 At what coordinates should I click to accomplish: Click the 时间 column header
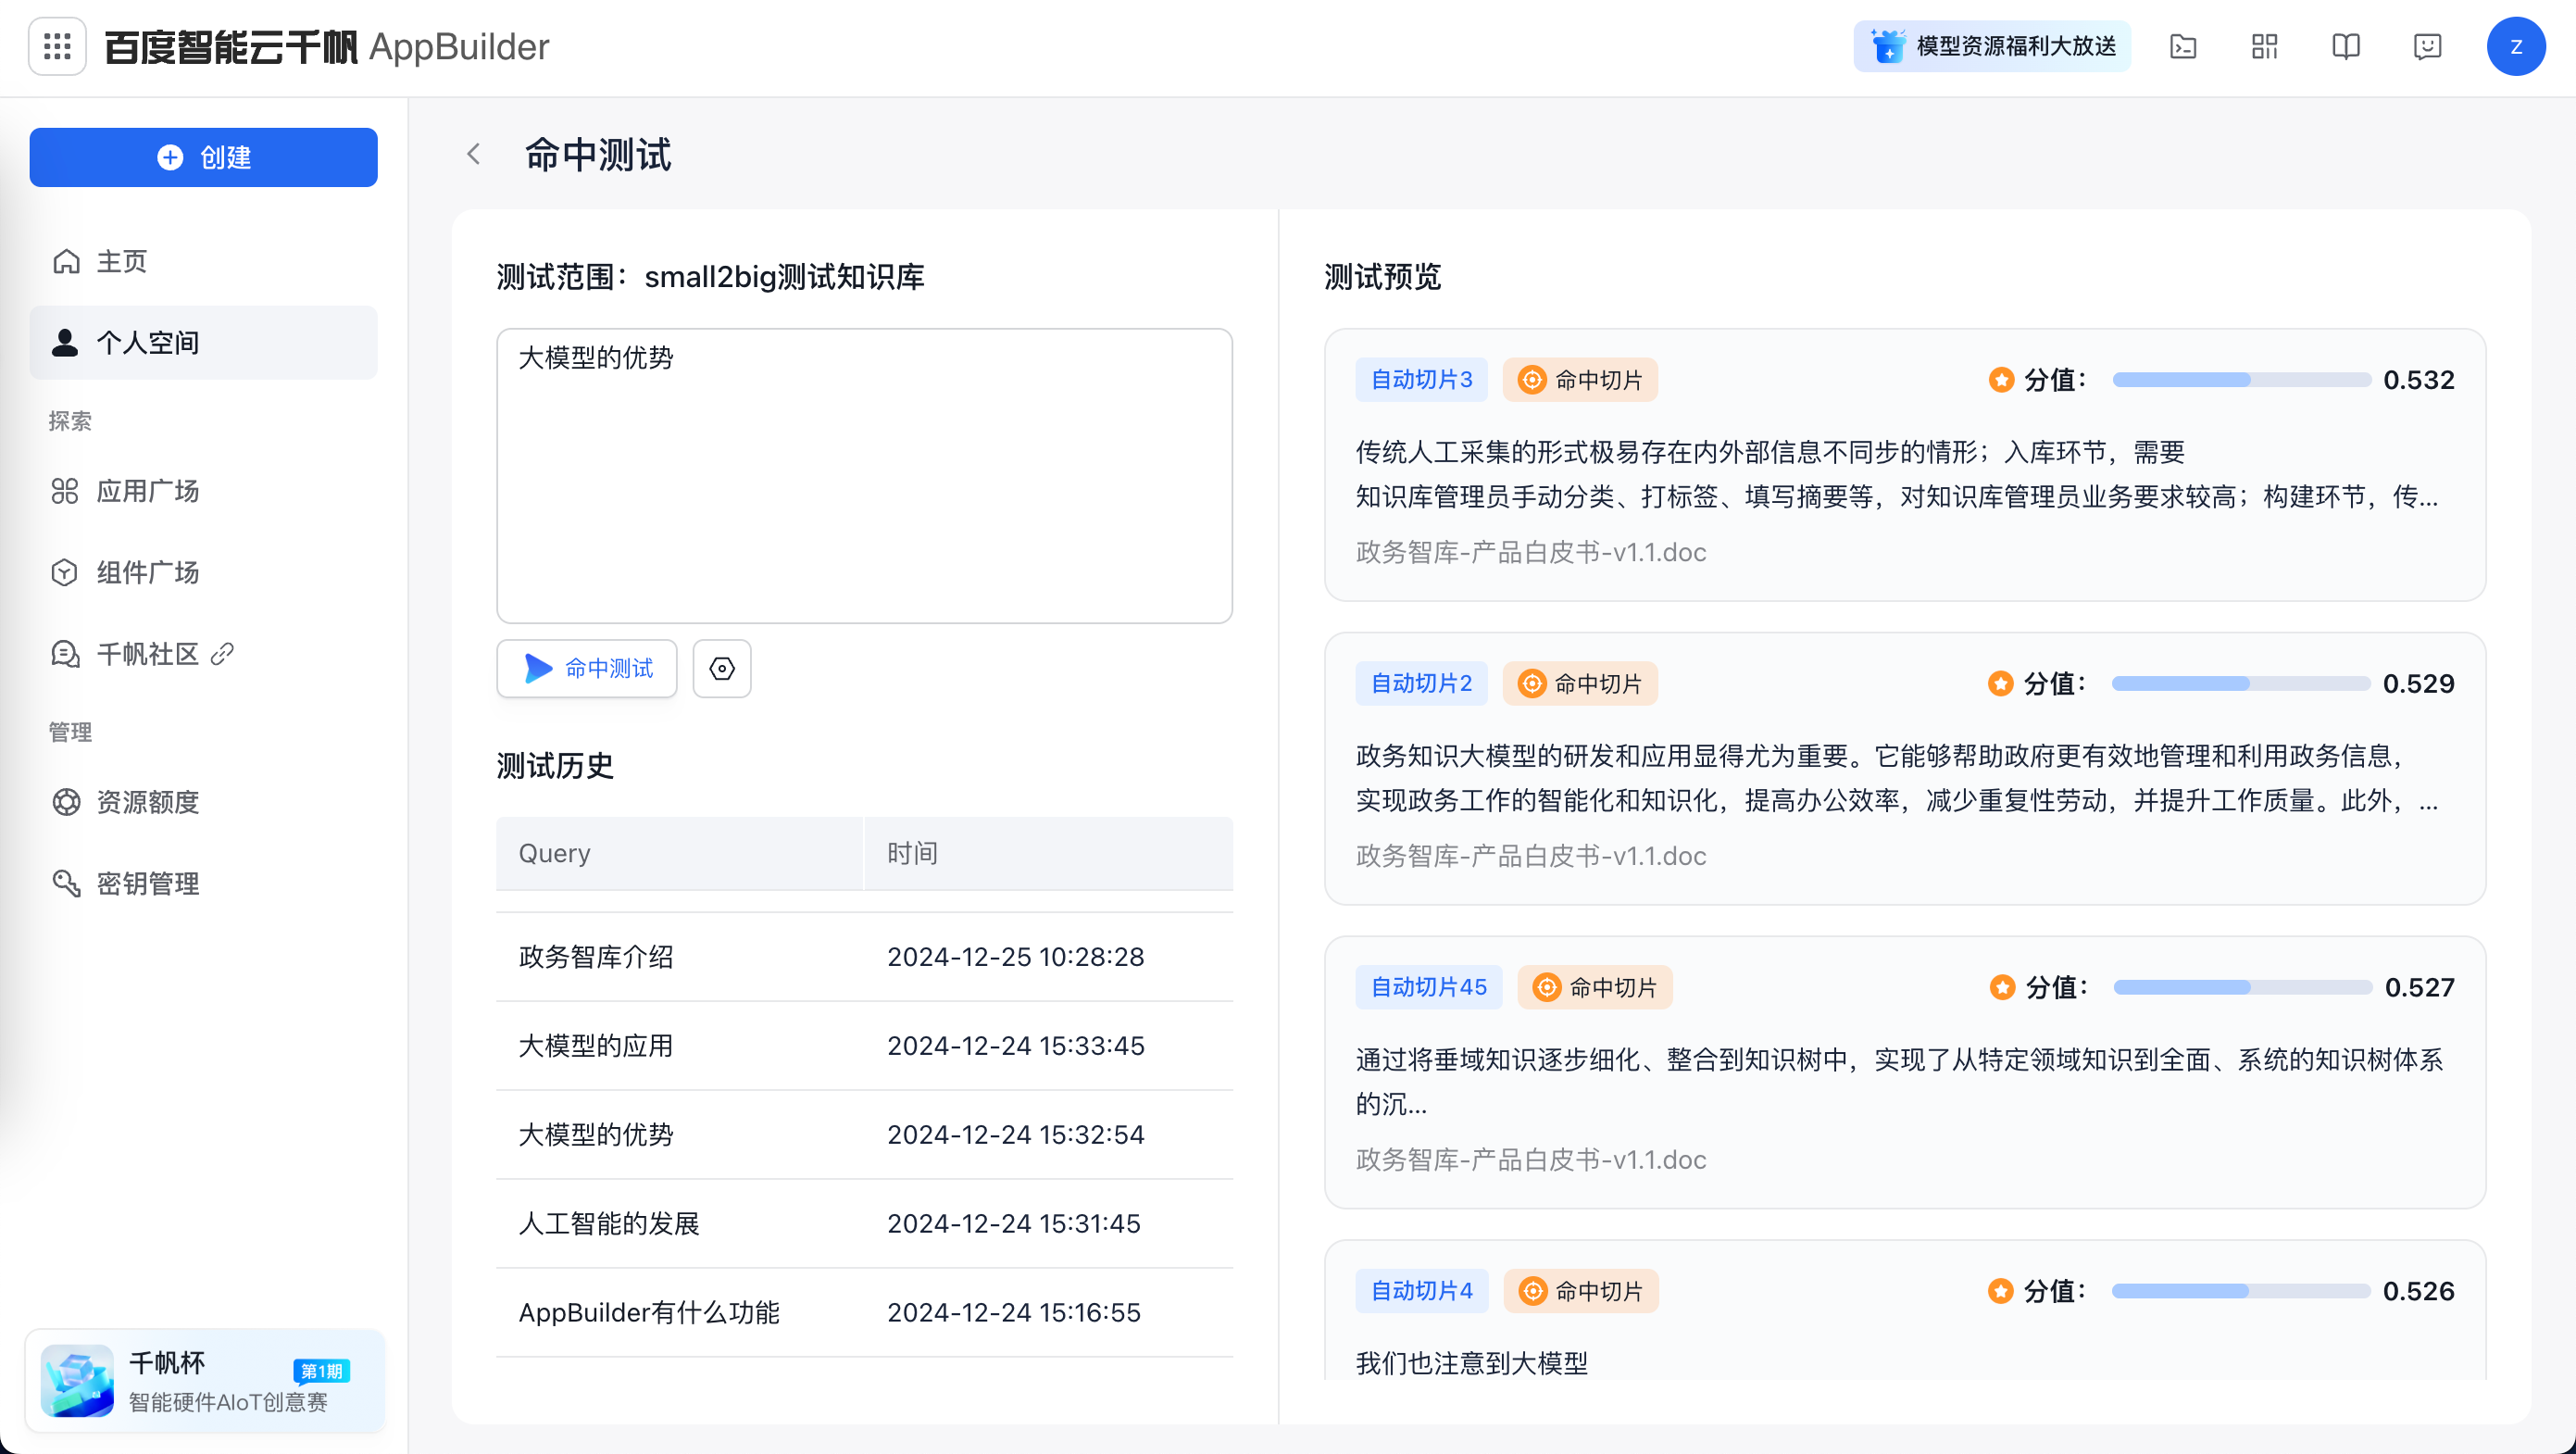coord(1049,853)
